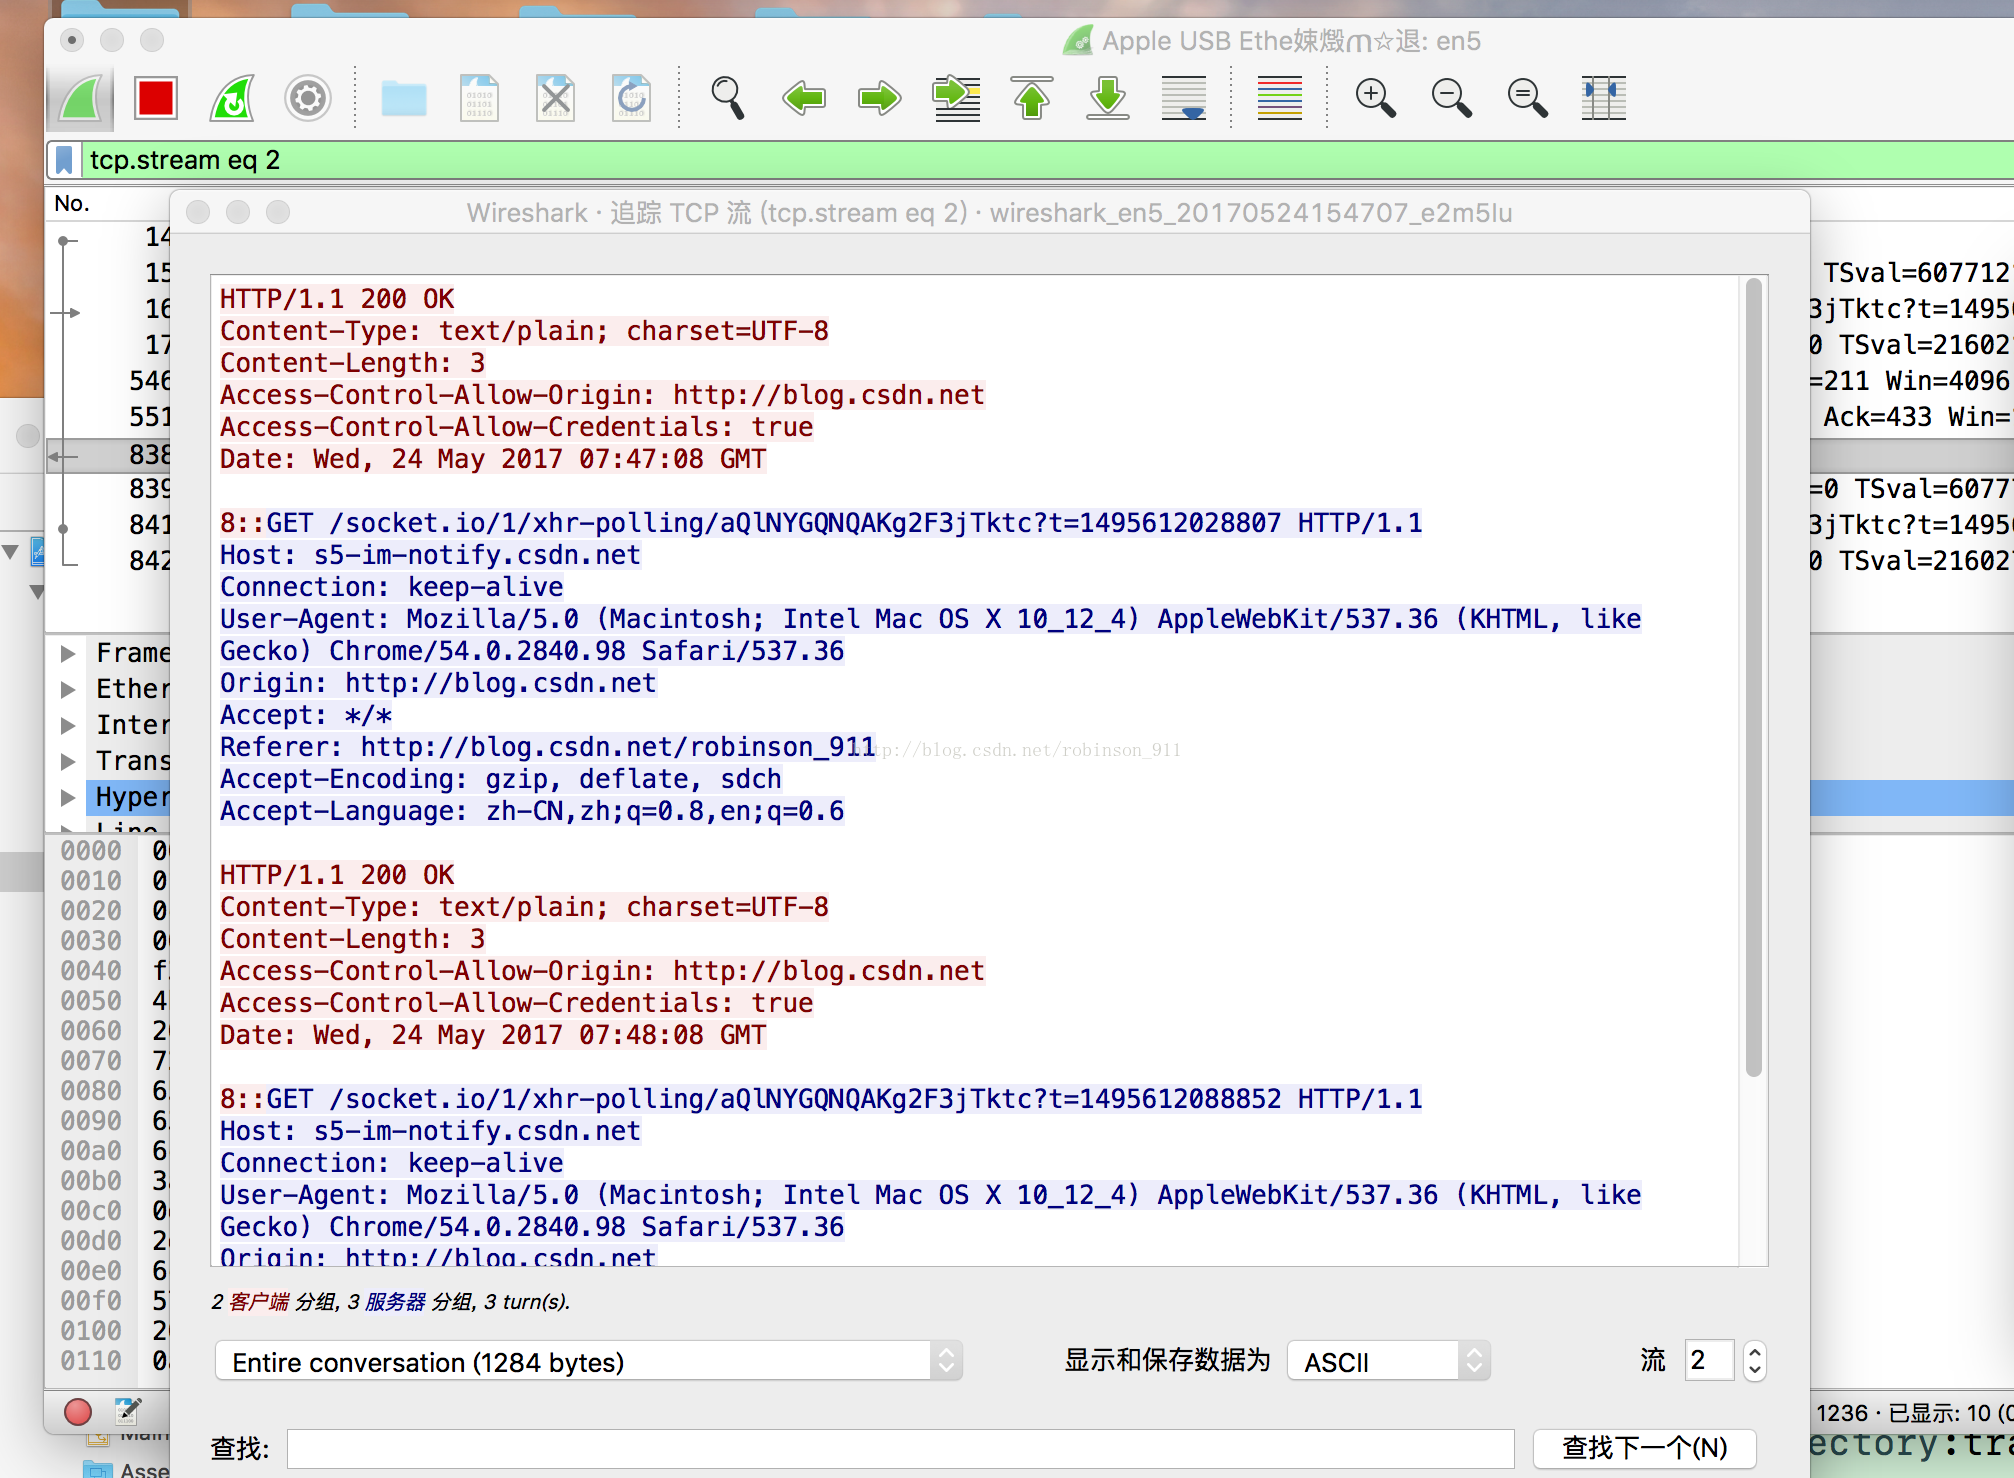Click the display filter bookmark icon
The height and width of the screenshot is (1478, 2014).
pyautogui.click(x=65, y=160)
